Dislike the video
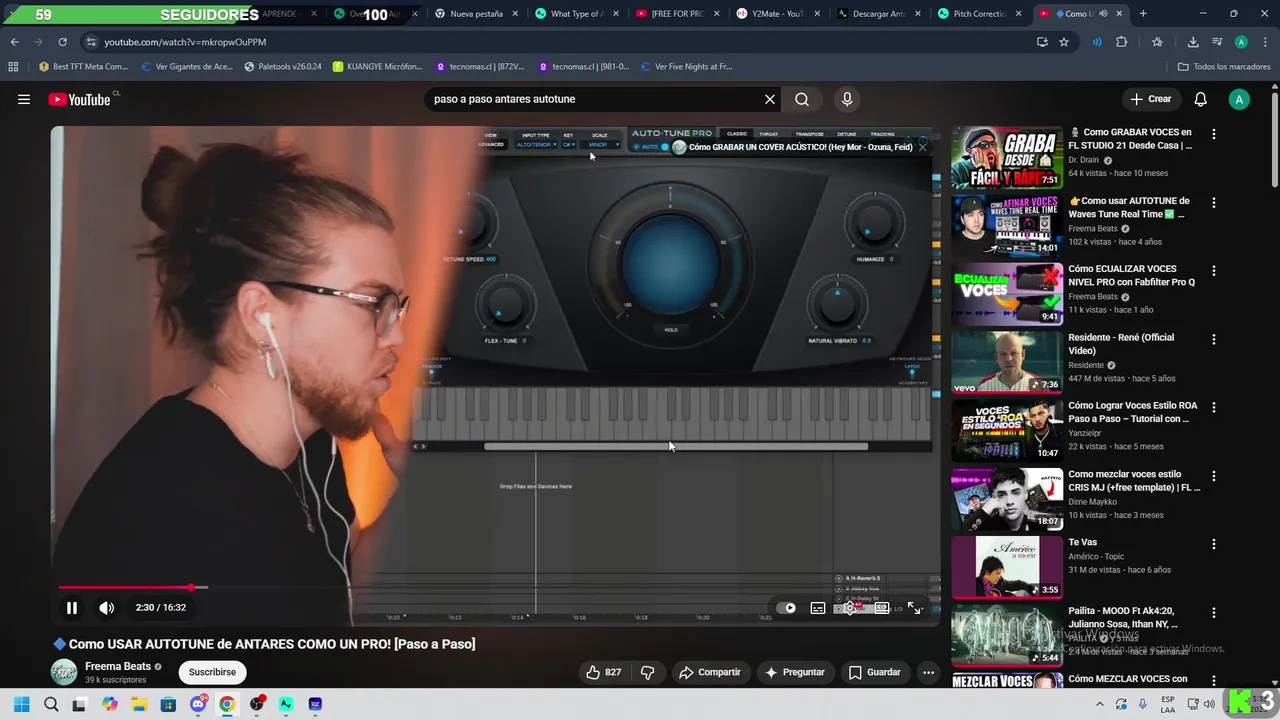The width and height of the screenshot is (1280, 720). tap(647, 672)
